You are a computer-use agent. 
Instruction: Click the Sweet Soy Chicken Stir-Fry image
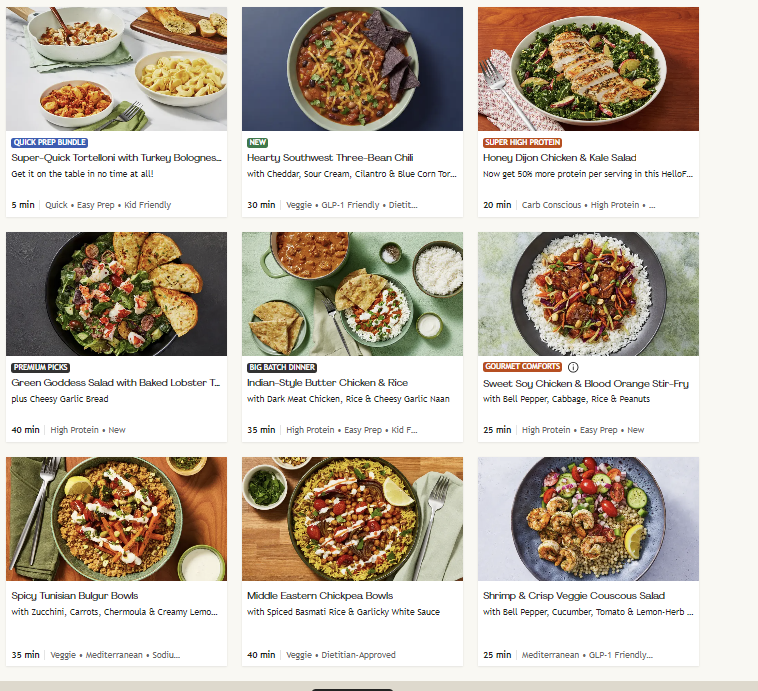[x=588, y=294]
